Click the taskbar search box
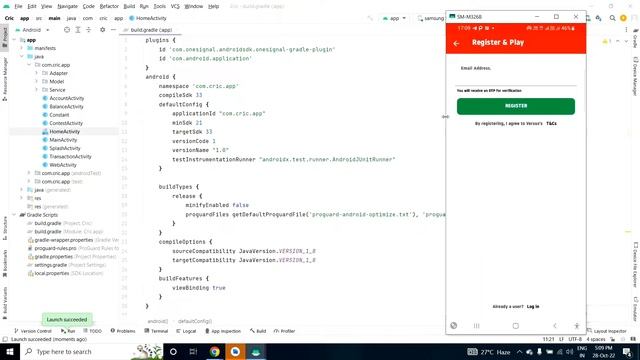Screen dimensions: 640x360 coord(91,352)
